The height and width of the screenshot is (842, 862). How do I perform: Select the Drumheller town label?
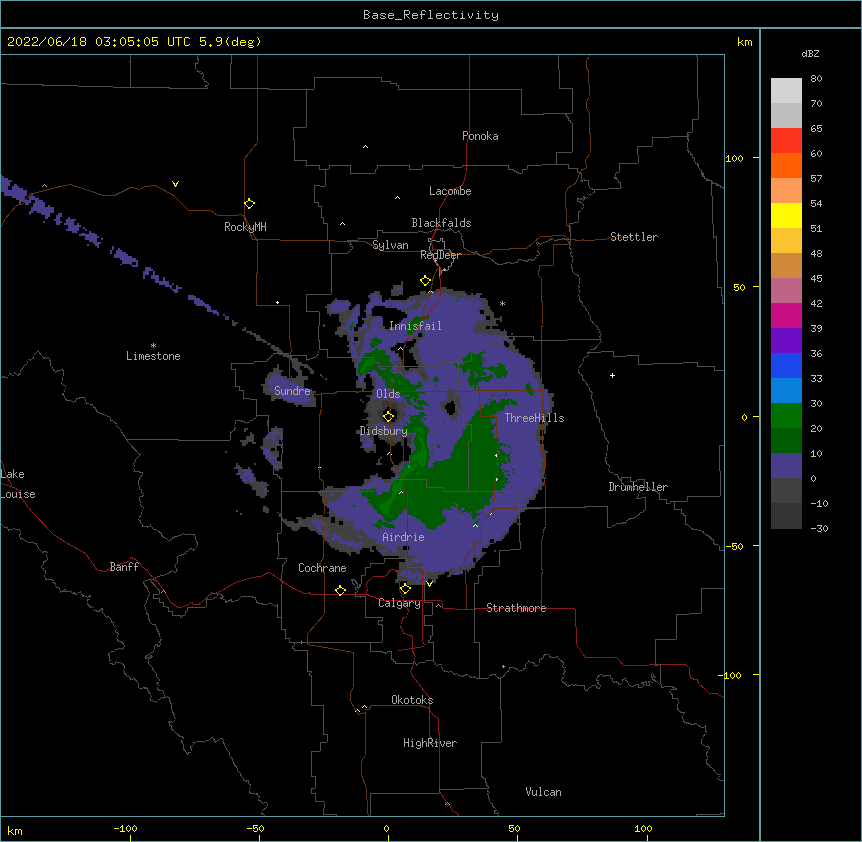pyautogui.click(x=638, y=487)
